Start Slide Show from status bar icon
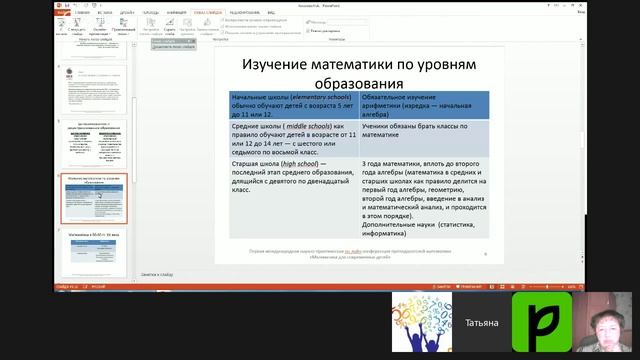Image resolution: width=640 pixels, height=360 pixels. pyautogui.click(x=523, y=287)
